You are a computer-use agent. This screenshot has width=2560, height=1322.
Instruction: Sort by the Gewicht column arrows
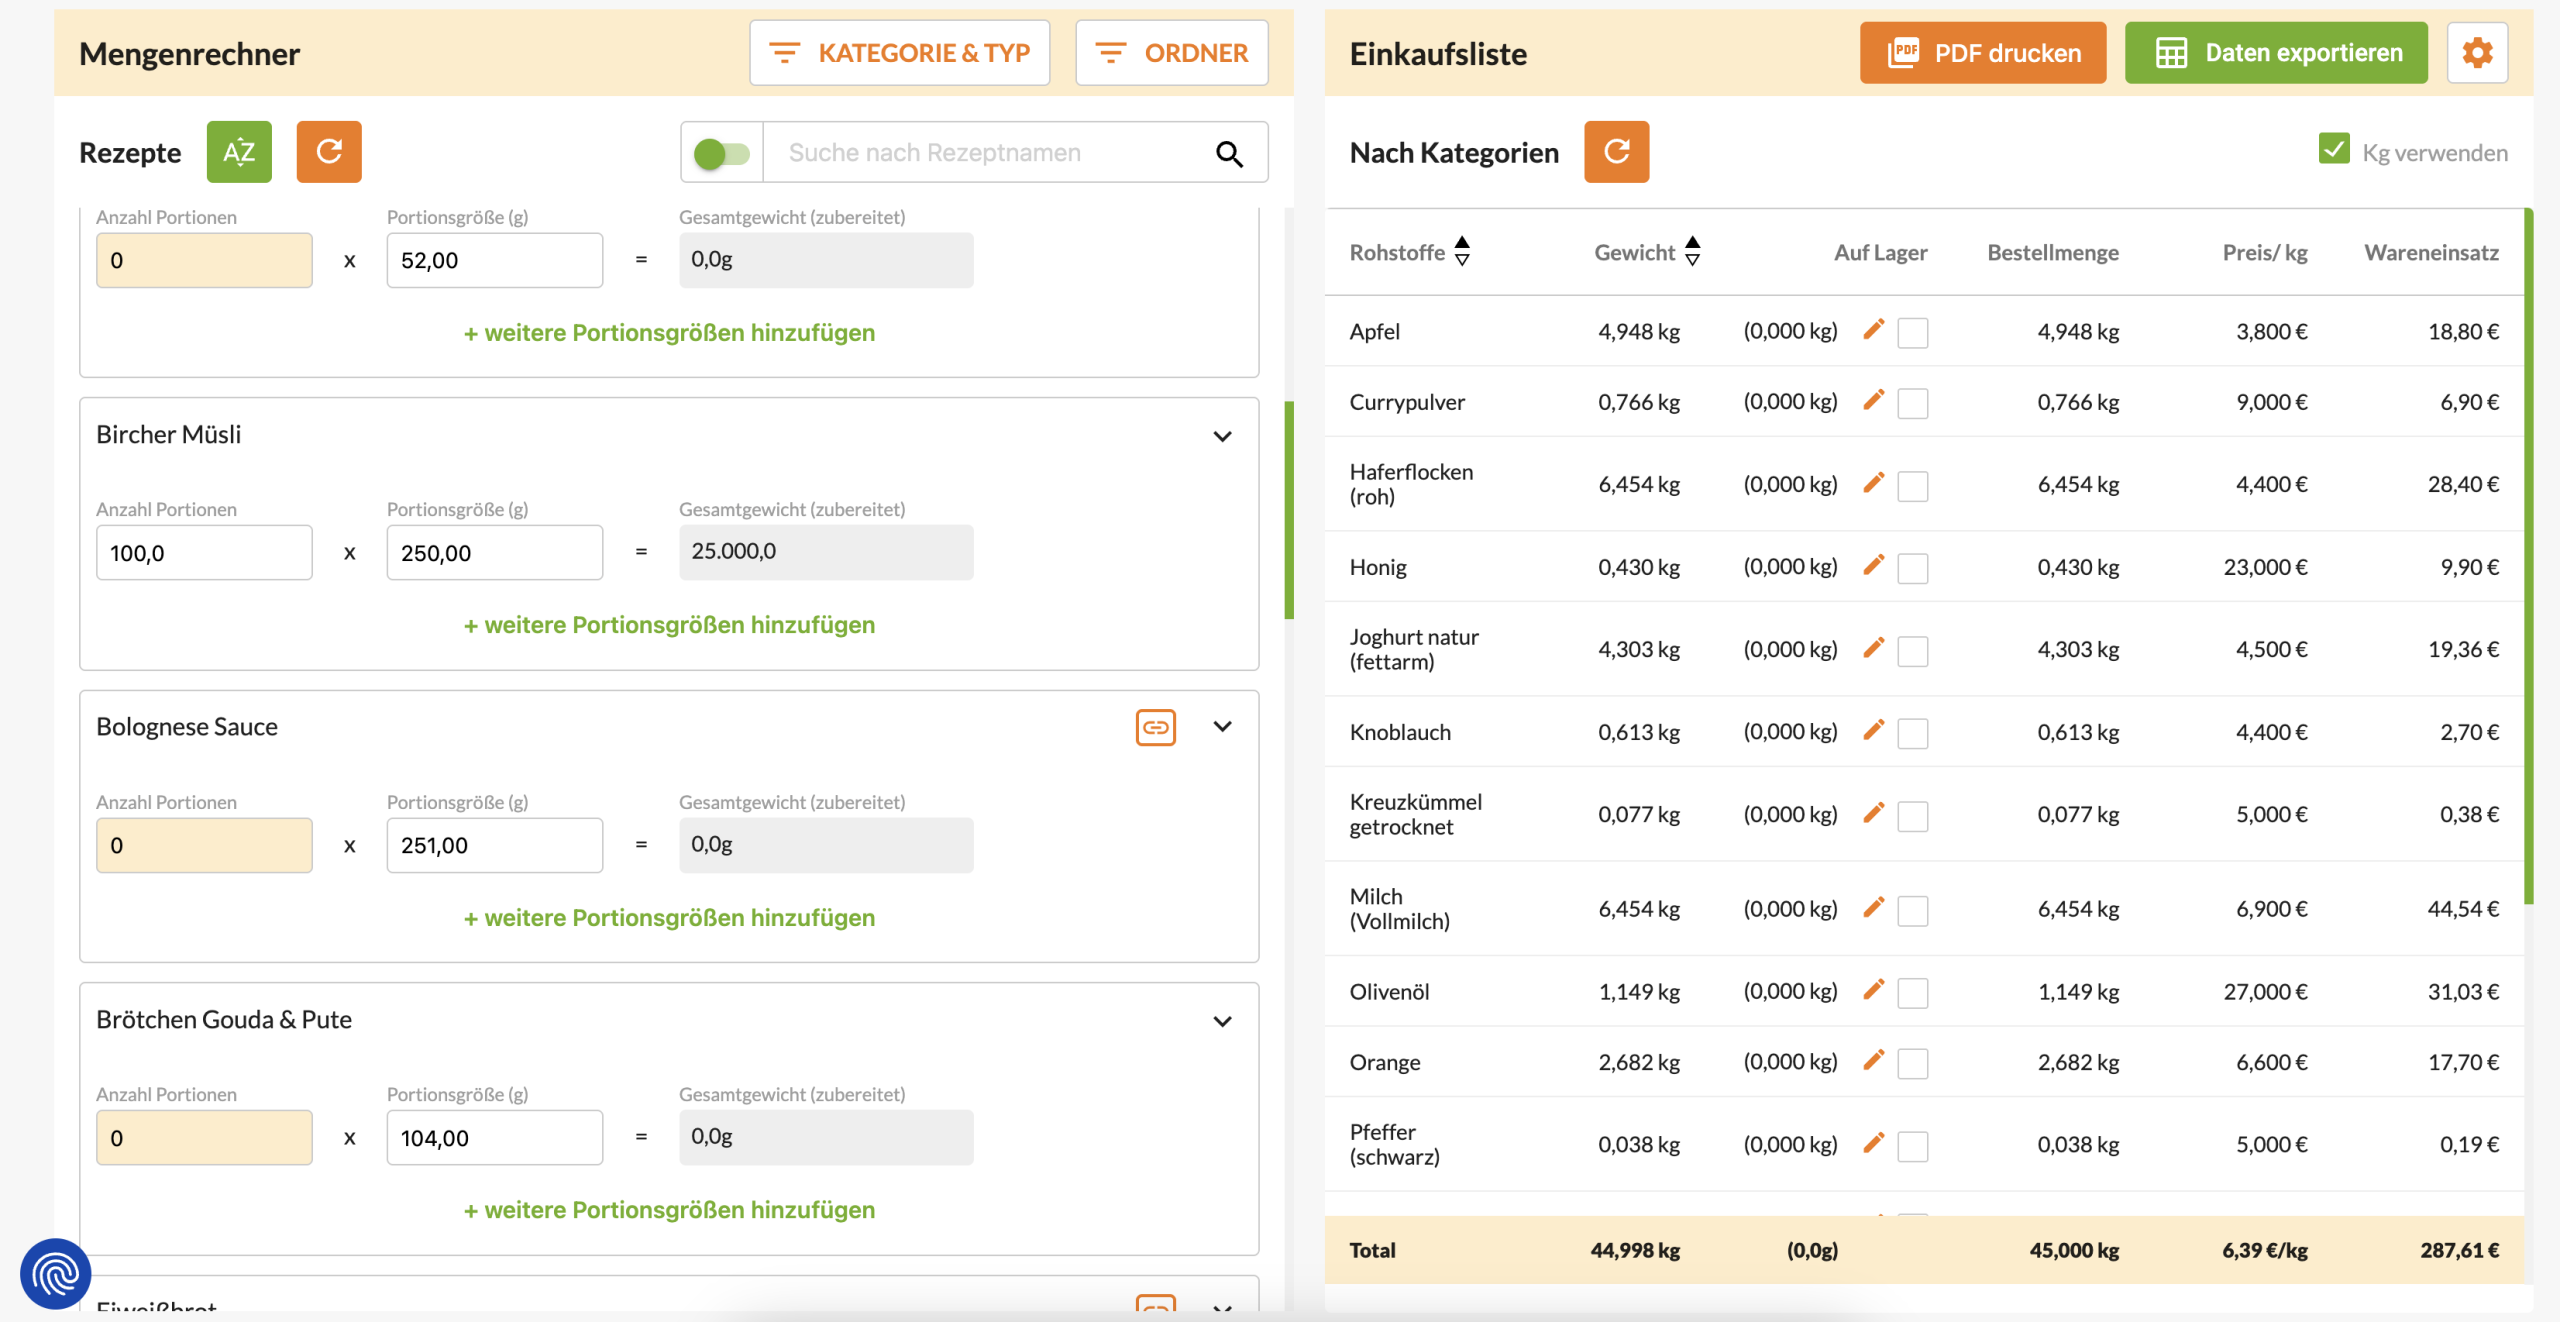point(1692,252)
